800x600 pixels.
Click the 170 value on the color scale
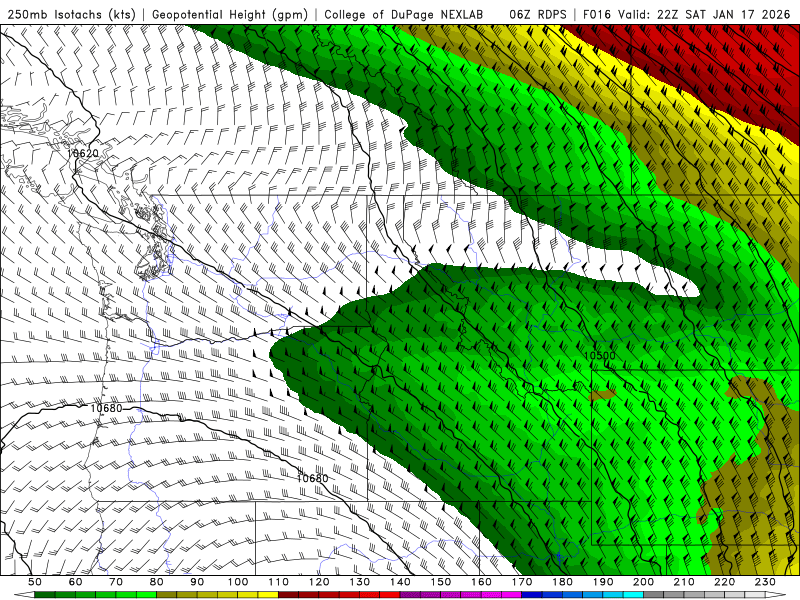(x=522, y=582)
